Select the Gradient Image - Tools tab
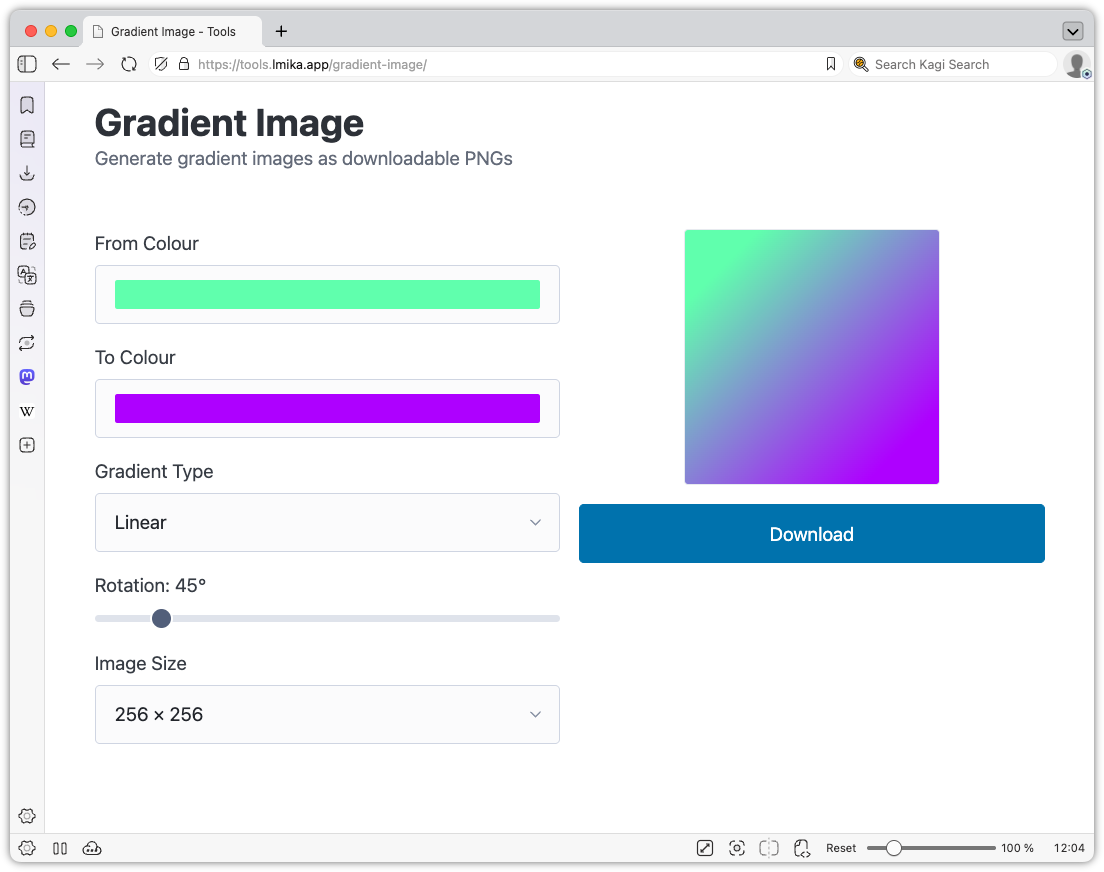The image size is (1104, 872). (172, 31)
